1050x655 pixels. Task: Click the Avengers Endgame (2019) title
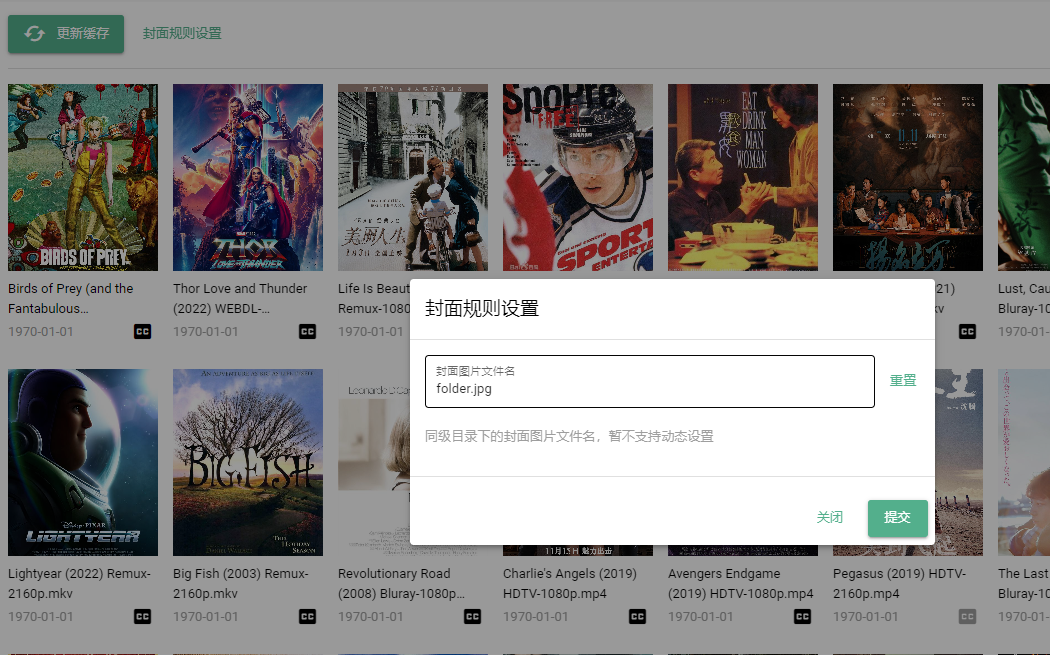pyautogui.click(x=741, y=583)
